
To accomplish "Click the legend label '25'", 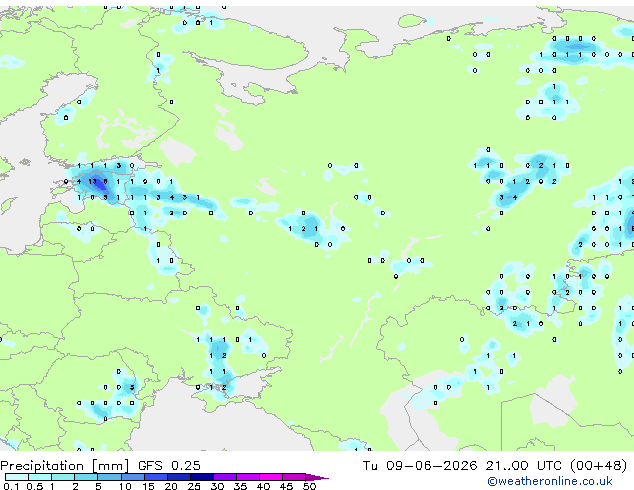I will (194, 486).
